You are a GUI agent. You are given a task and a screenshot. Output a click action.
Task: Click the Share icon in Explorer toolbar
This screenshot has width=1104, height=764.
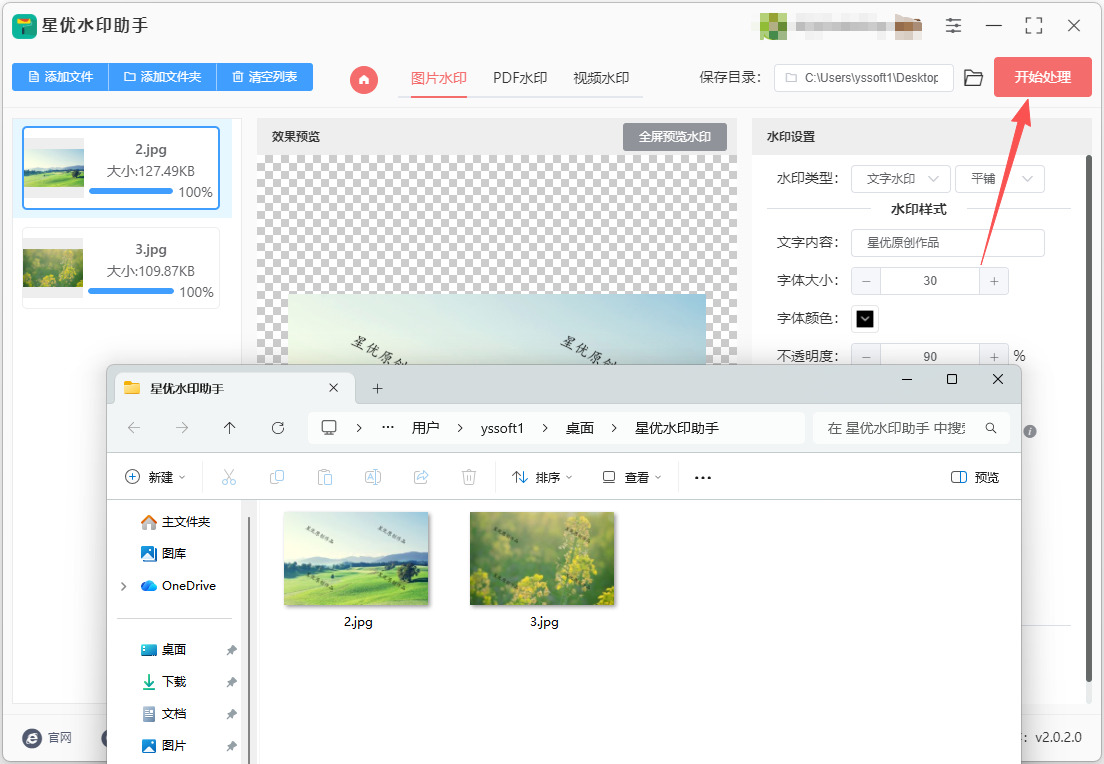pos(420,477)
